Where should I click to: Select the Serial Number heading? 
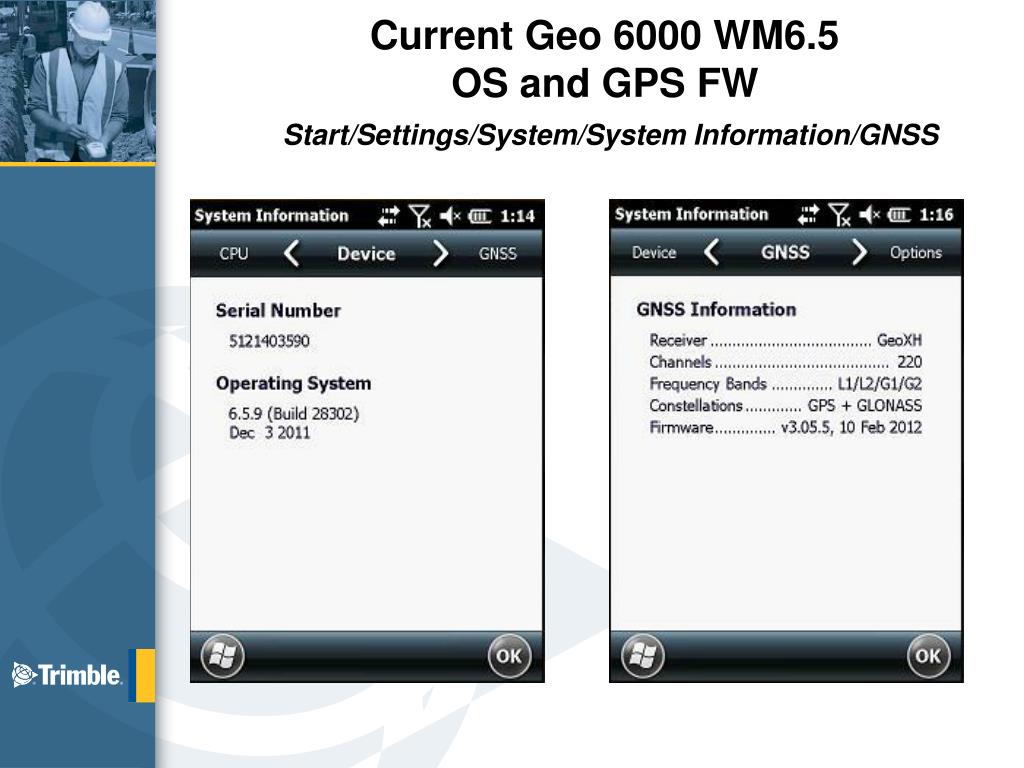point(278,310)
